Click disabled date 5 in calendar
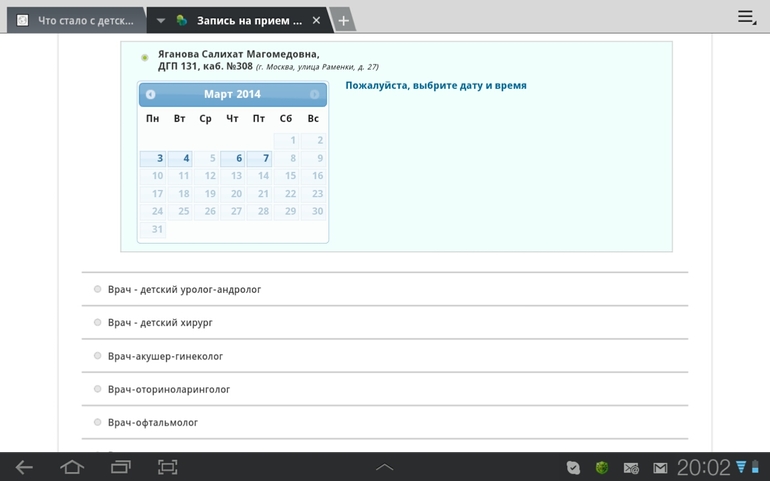Screen dimensions: 770x481 206,158
